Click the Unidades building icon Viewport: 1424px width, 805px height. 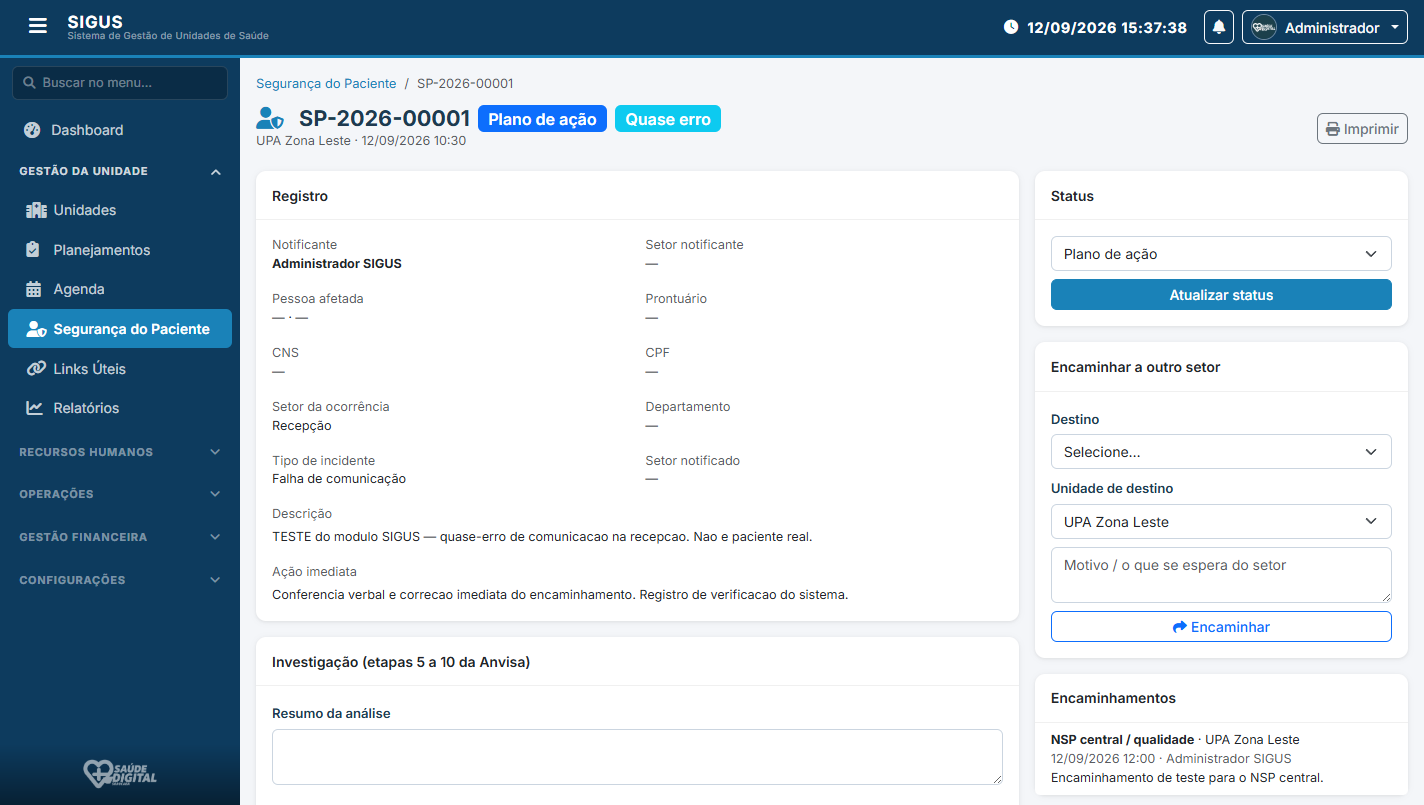(36, 210)
